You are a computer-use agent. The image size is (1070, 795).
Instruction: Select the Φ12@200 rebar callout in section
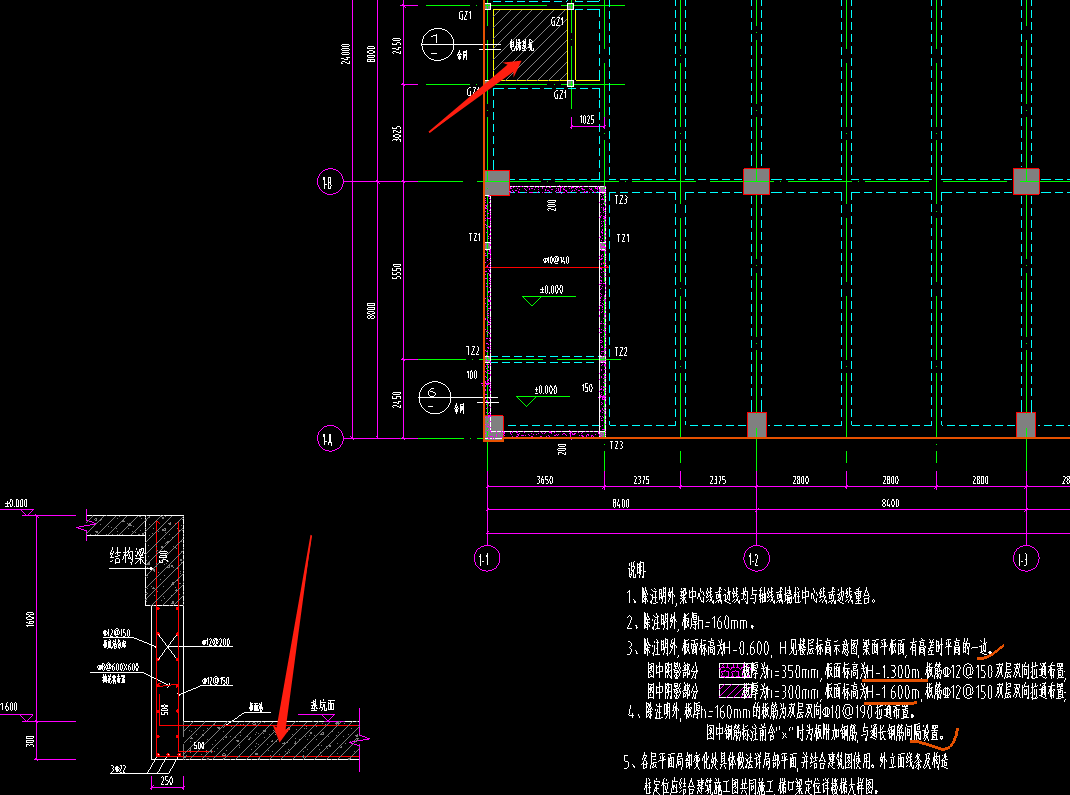(x=216, y=642)
